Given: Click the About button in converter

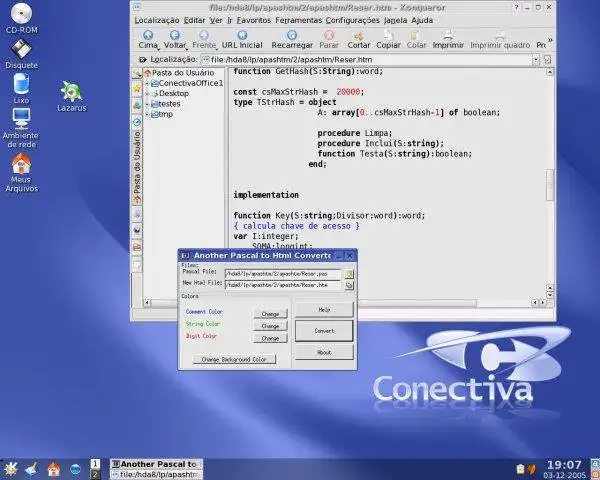Looking at the screenshot, I should 324,352.
